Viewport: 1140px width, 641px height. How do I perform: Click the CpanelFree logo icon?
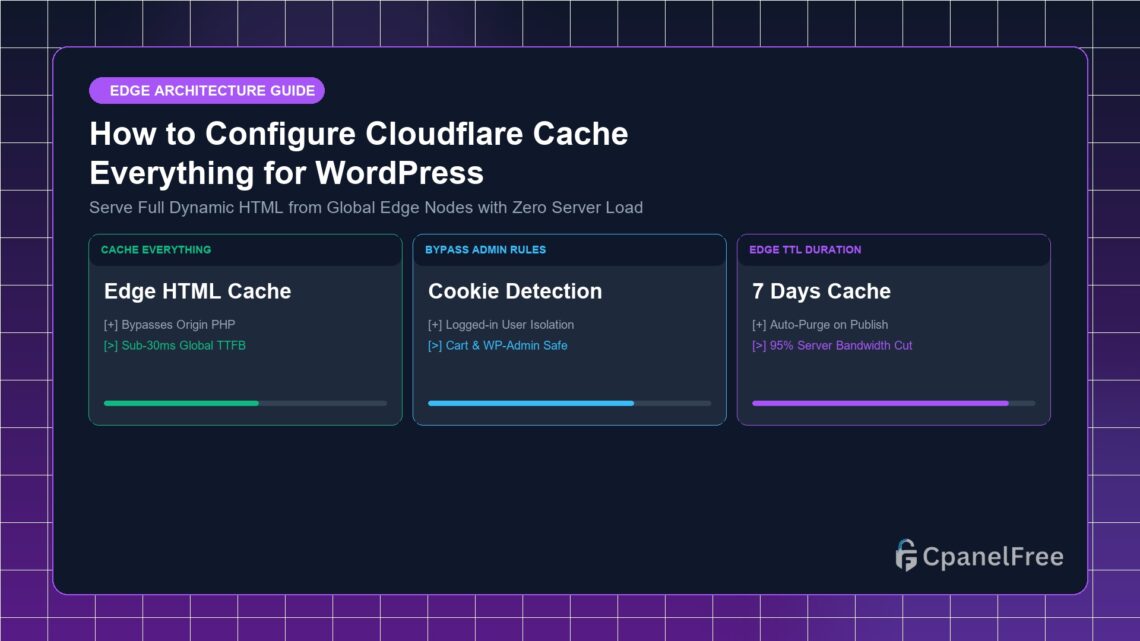[906, 555]
